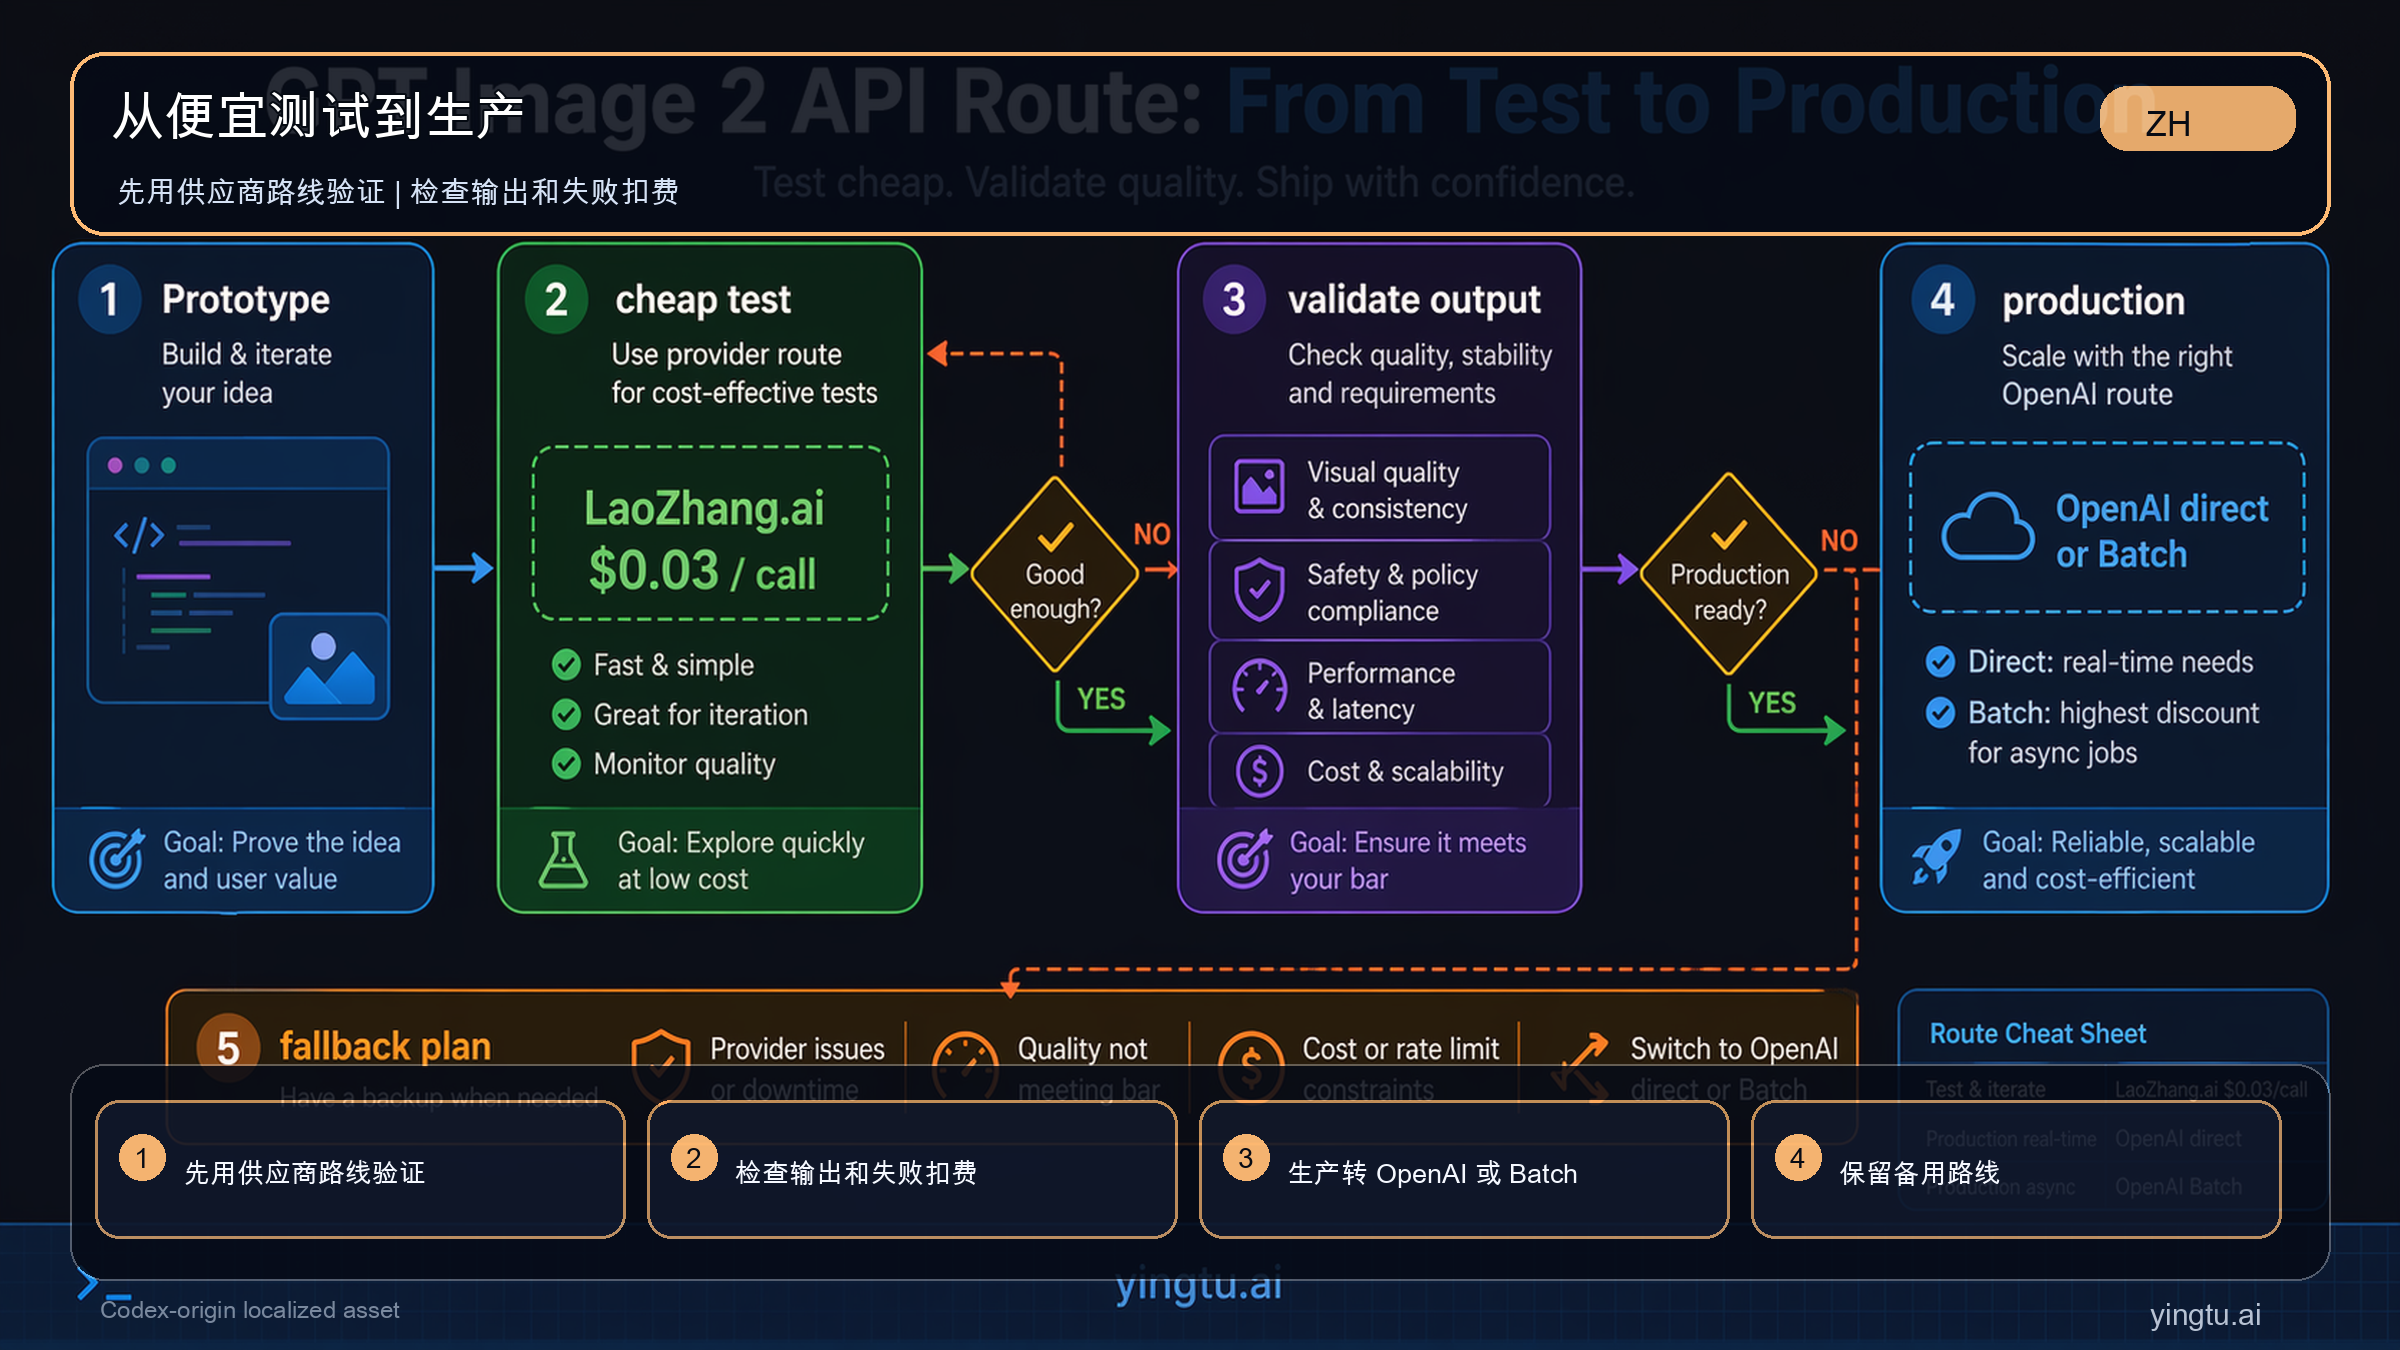
Task: Click the orange shield icon for Provider issues
Action: (662, 1062)
